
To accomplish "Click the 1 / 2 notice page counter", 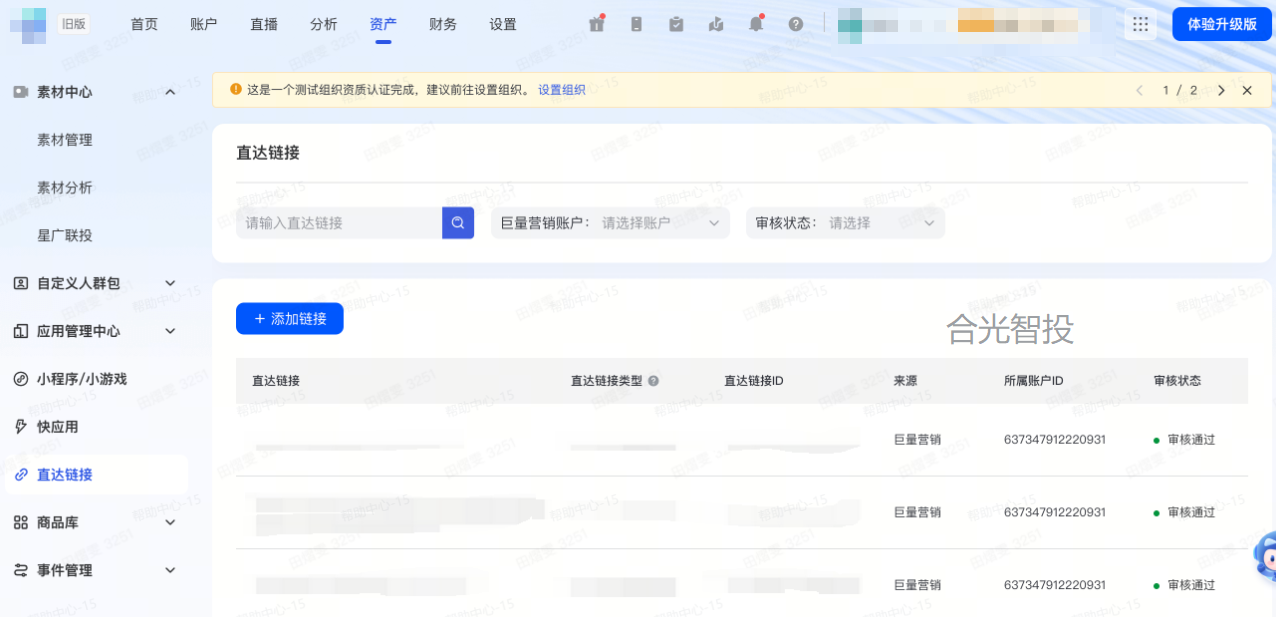I will click(1180, 90).
